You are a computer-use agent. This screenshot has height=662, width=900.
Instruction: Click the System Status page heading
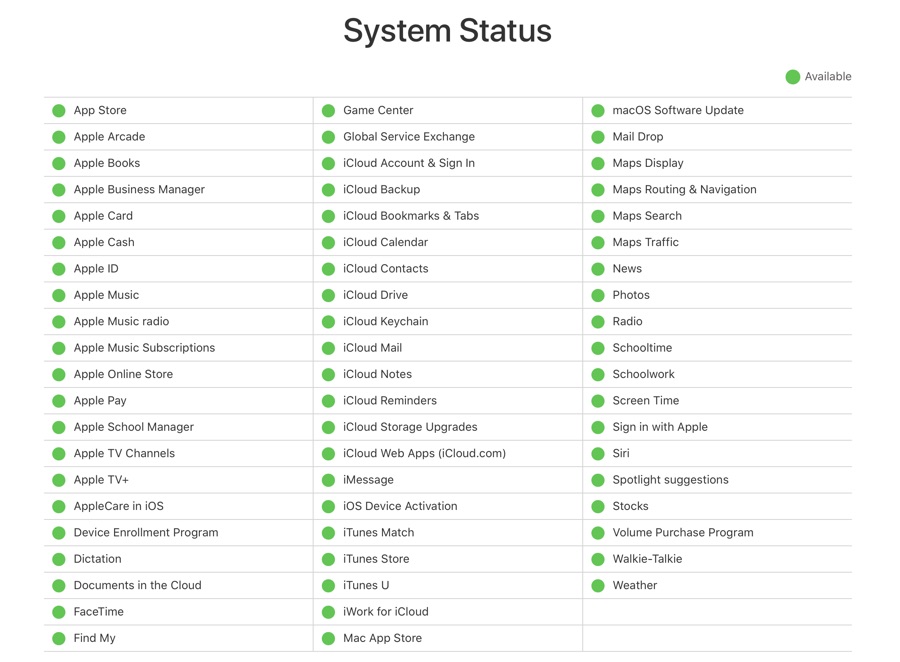(x=447, y=30)
